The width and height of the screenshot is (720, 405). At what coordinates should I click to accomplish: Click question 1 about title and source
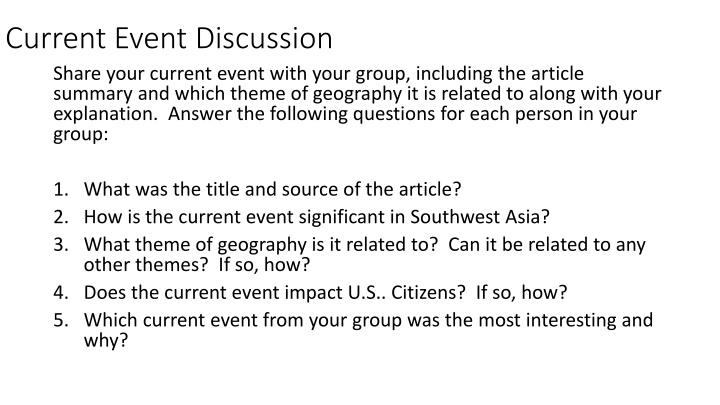click(272, 189)
